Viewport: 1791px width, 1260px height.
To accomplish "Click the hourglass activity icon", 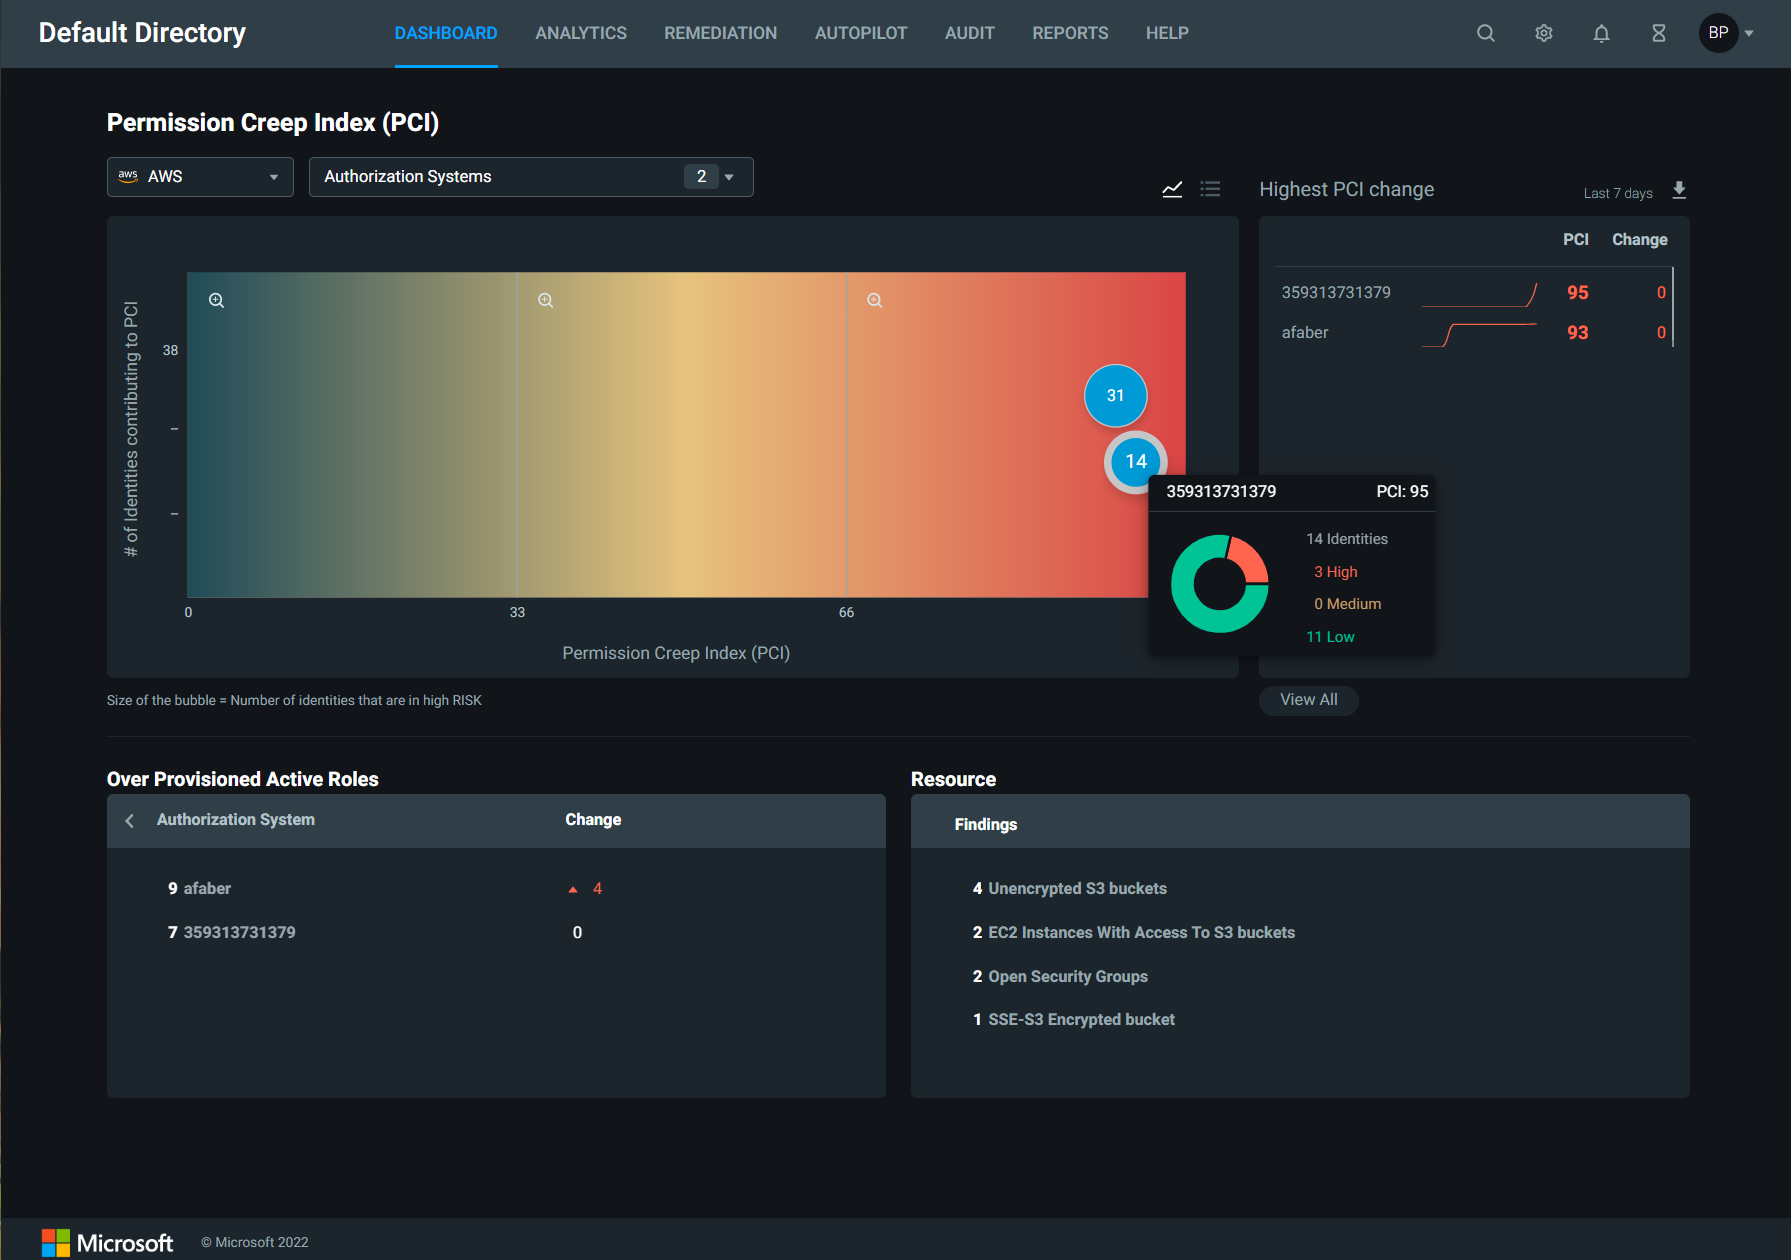I will (1658, 33).
